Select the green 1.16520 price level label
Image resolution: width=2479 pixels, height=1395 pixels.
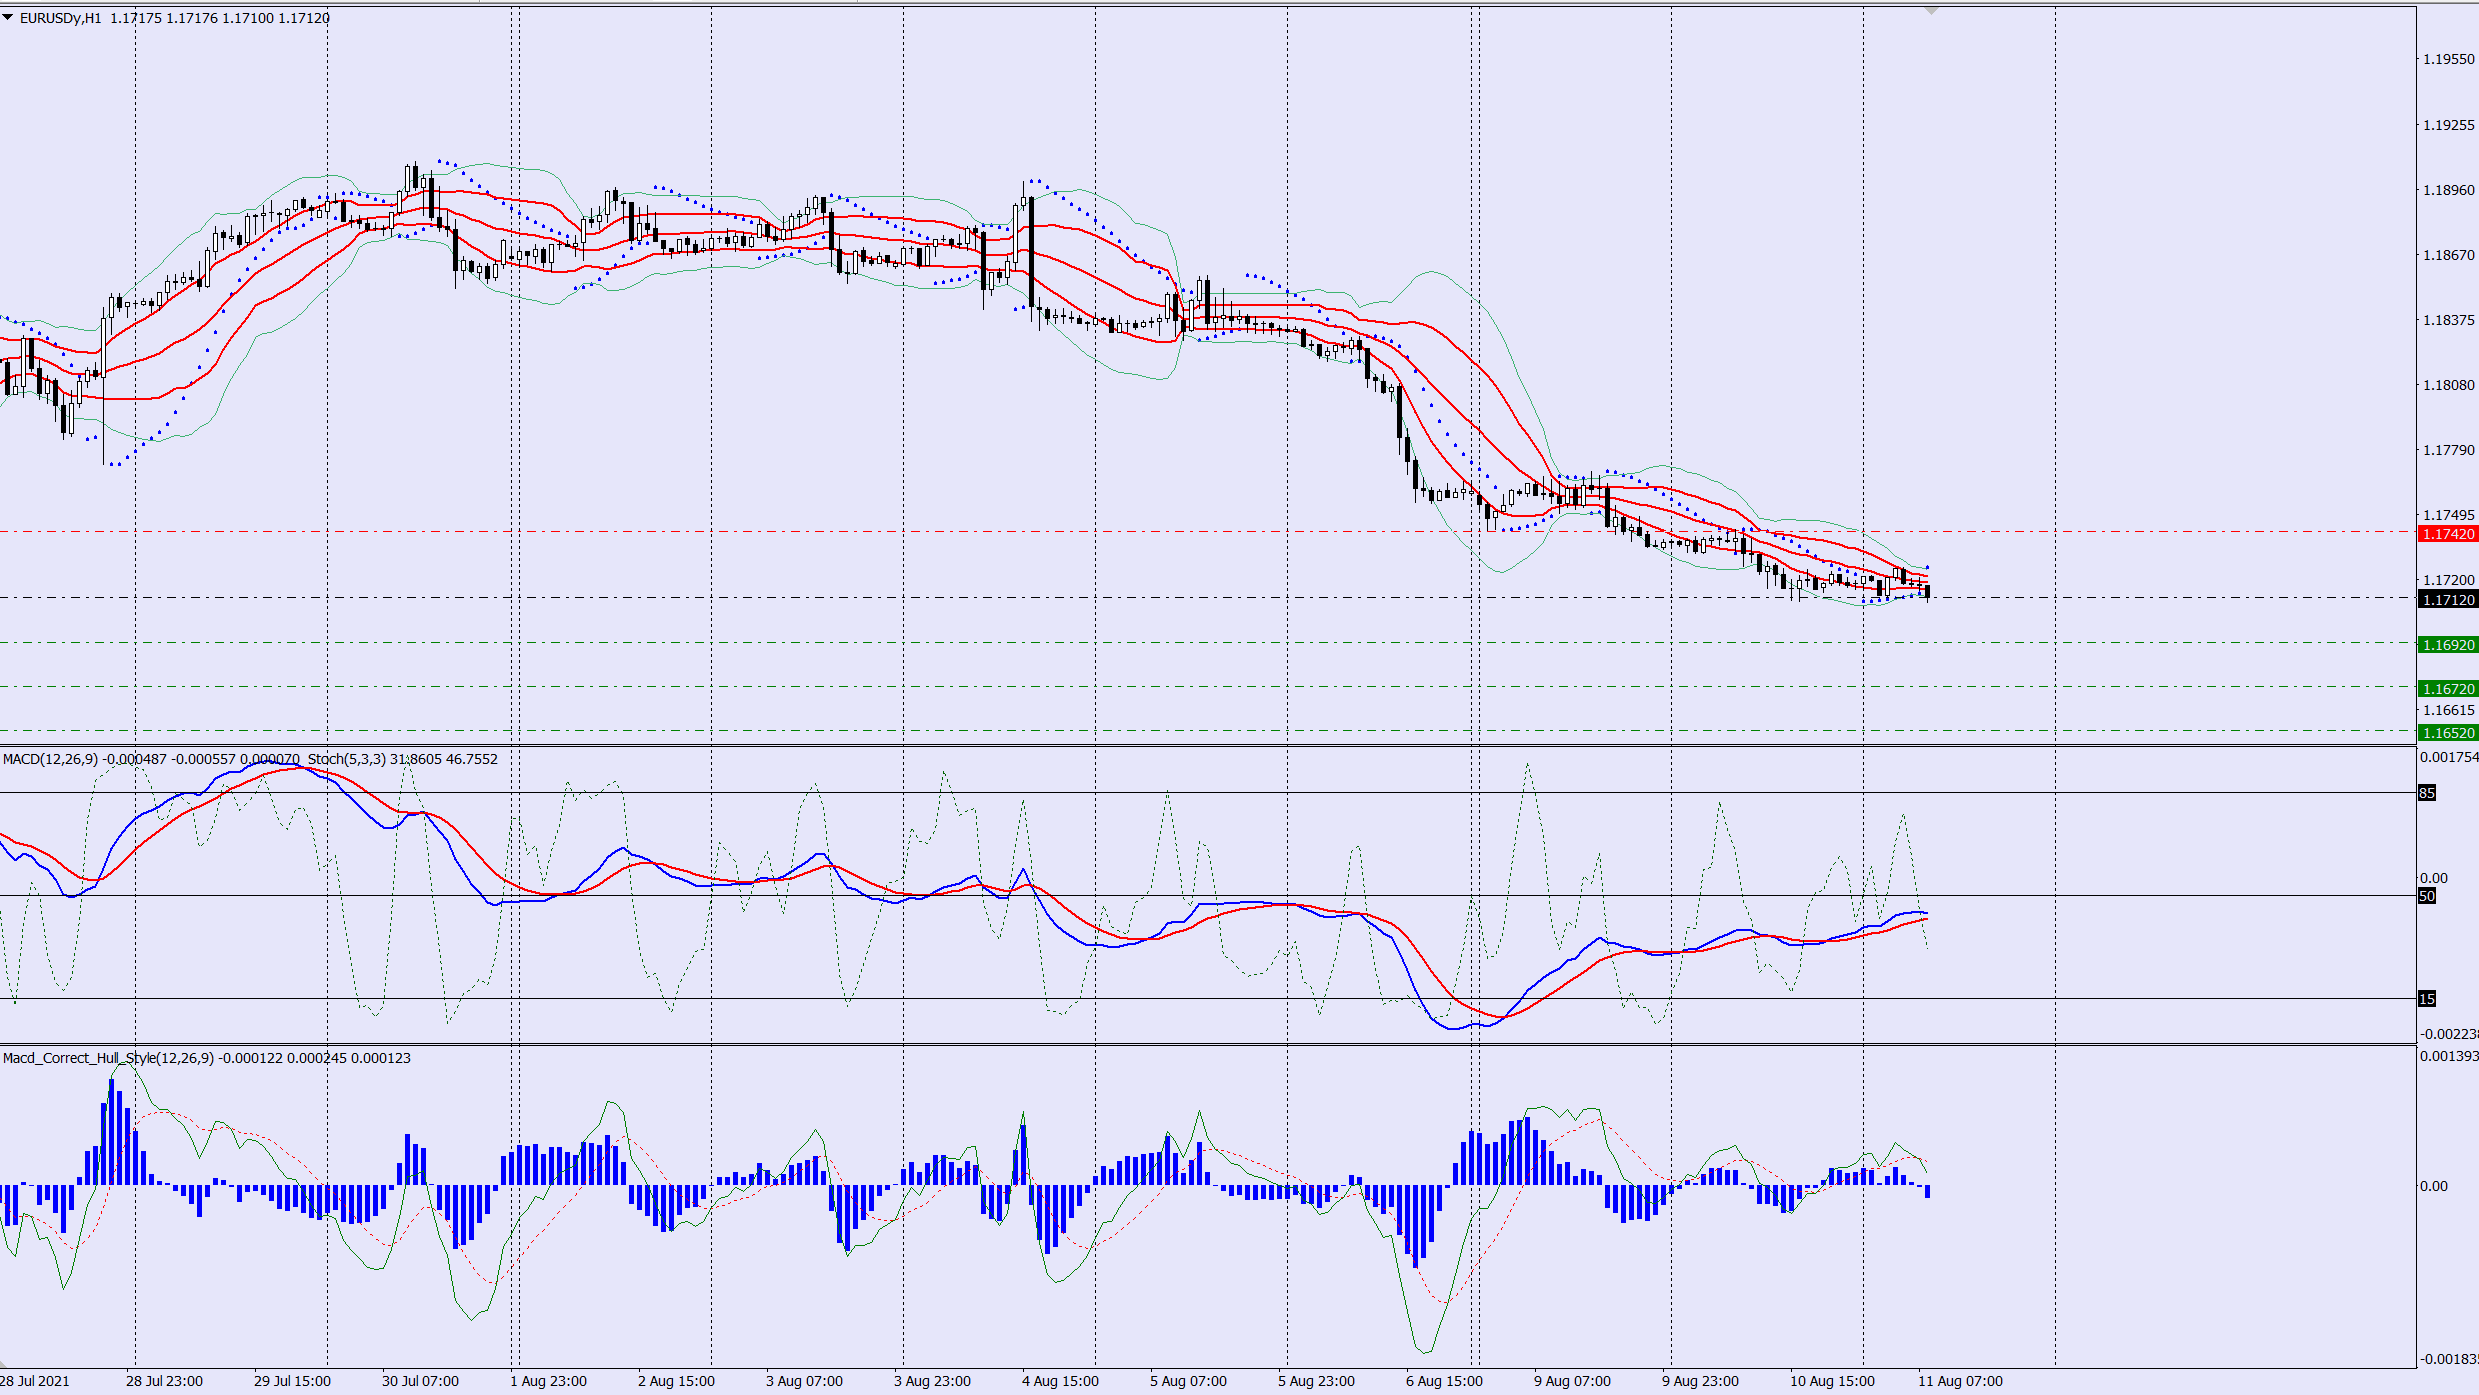pos(2447,733)
